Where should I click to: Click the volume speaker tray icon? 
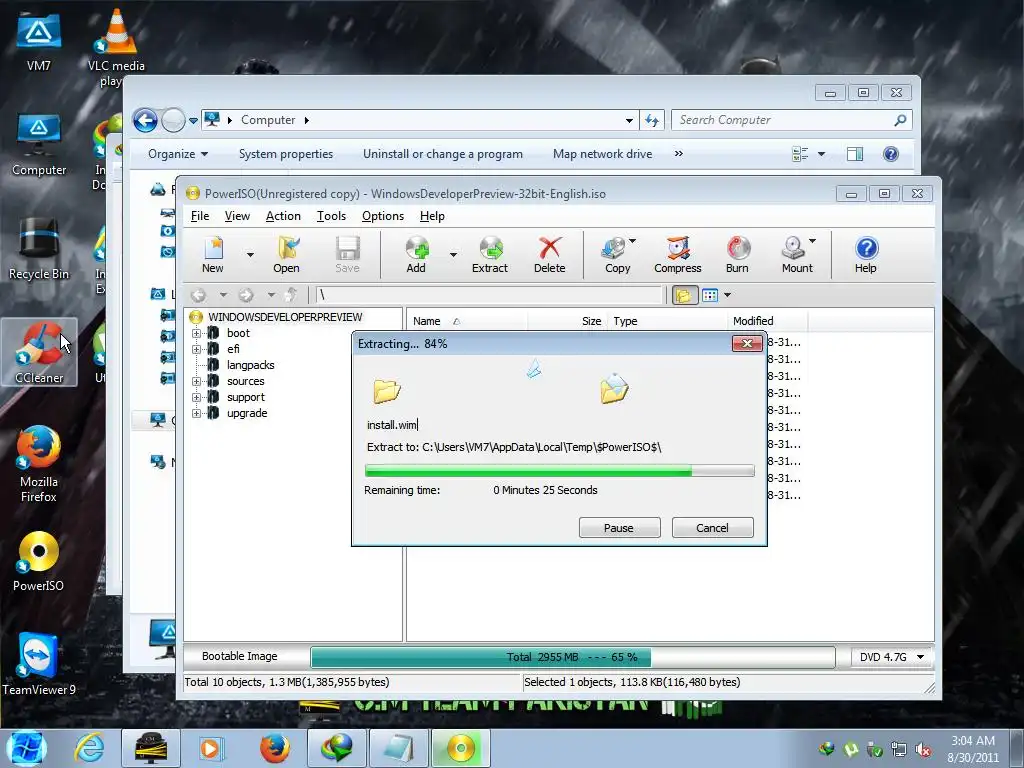point(923,750)
